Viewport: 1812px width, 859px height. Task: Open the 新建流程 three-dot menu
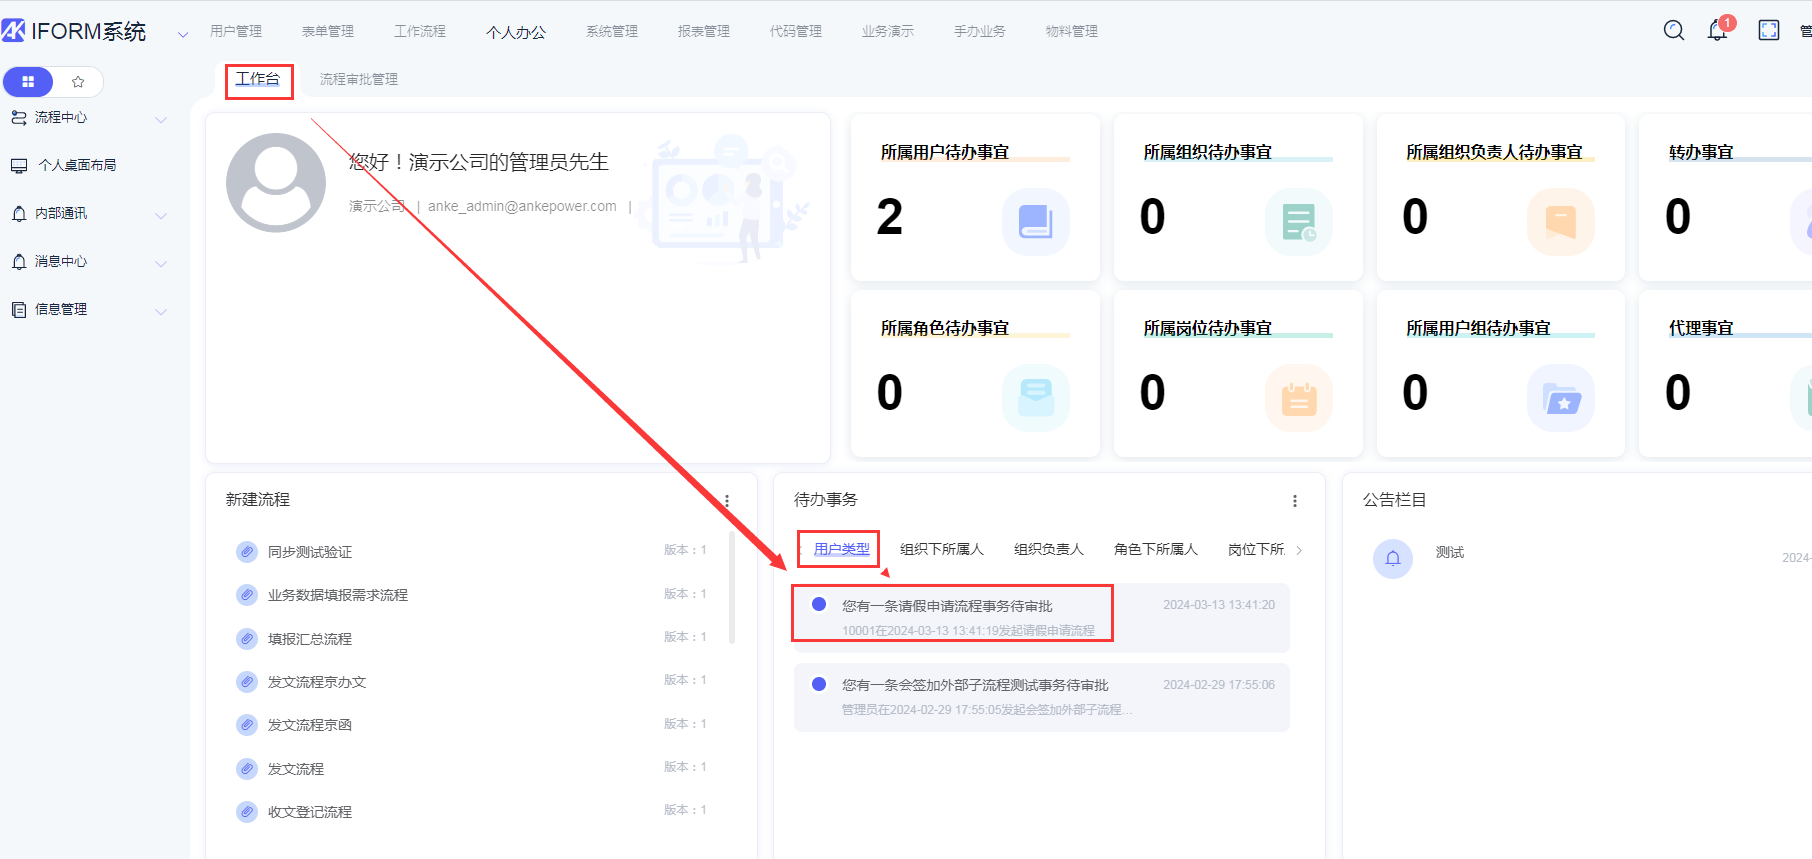727,501
